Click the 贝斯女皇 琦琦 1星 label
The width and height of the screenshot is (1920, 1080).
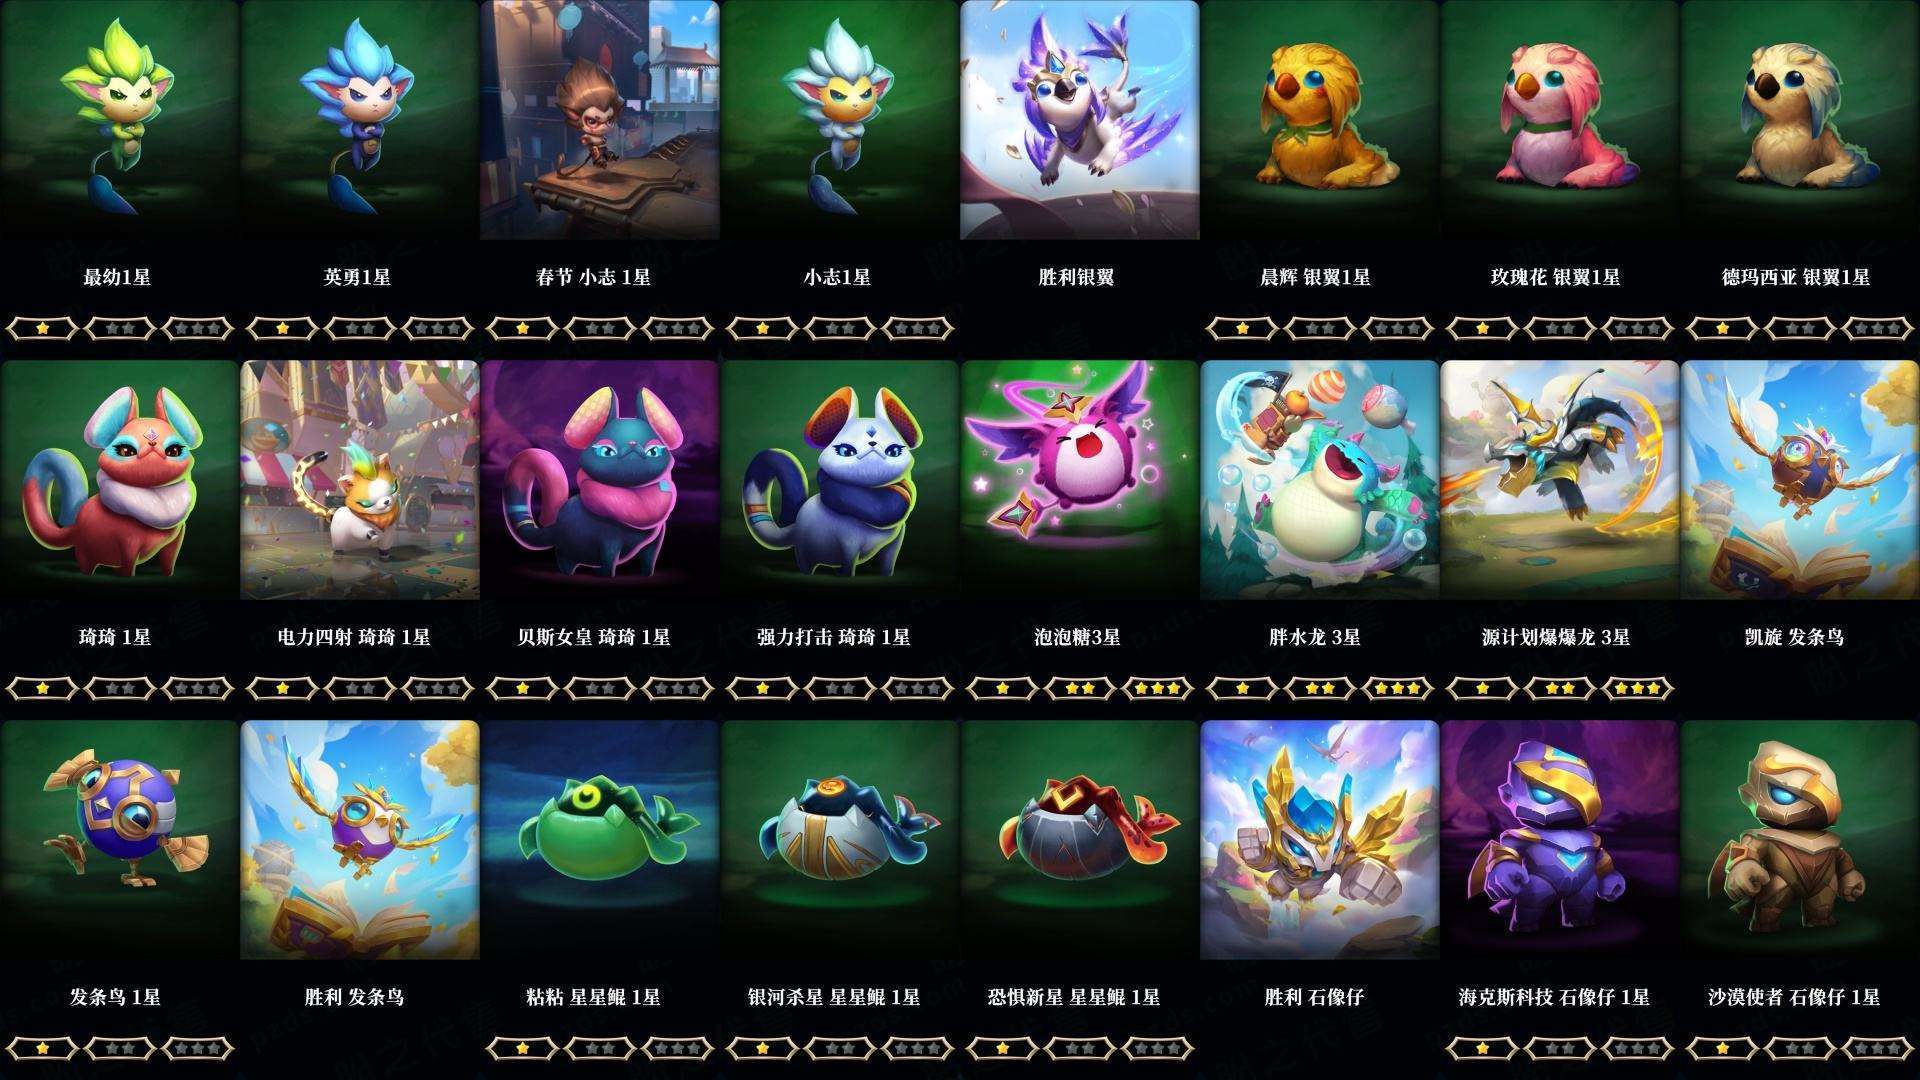point(594,637)
